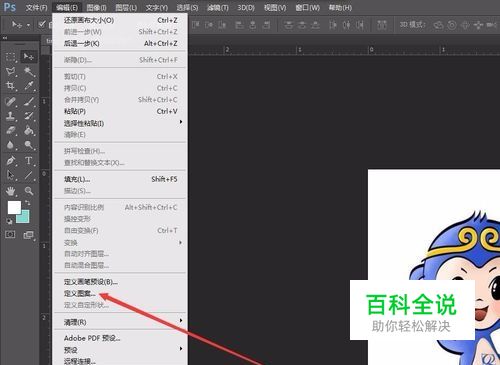Click the 3D roll object icon

[x=452, y=25]
